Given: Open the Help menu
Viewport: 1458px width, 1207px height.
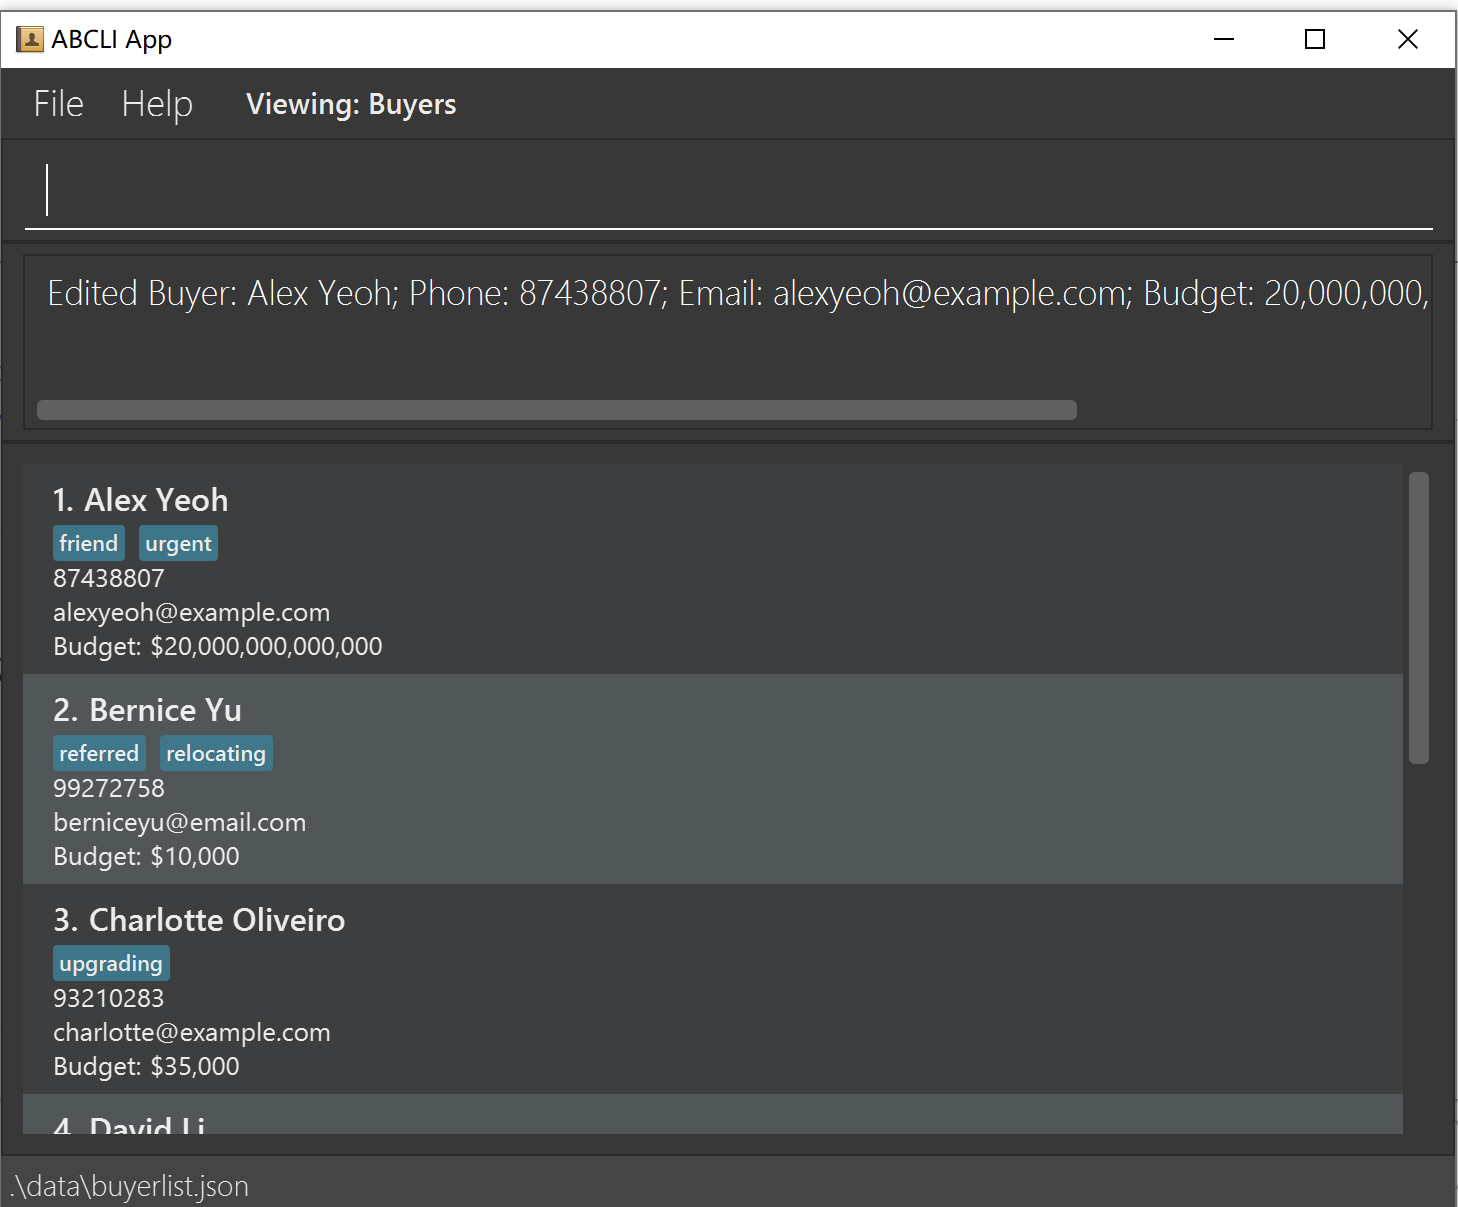Looking at the screenshot, I should [157, 104].
